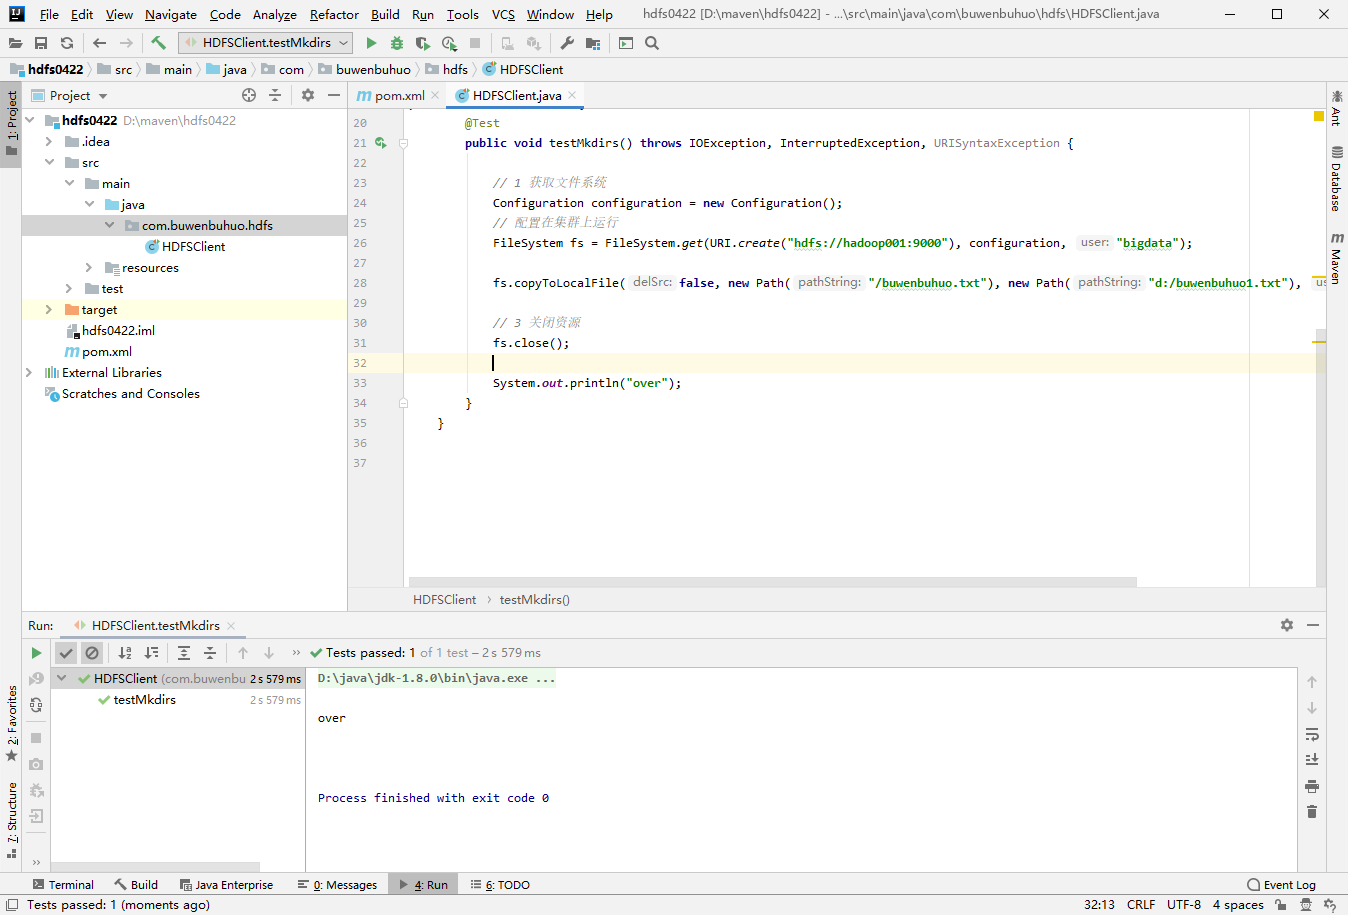Switch to the pom.xml editor tab
The image size is (1348, 915).
click(x=399, y=96)
